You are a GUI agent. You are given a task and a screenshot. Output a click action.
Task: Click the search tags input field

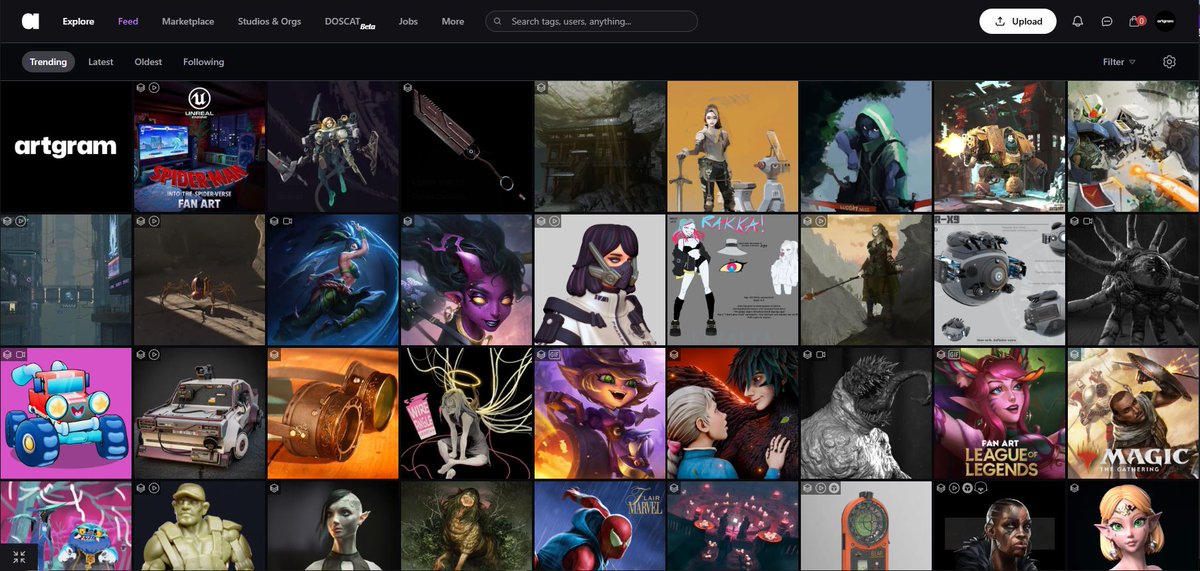591,21
